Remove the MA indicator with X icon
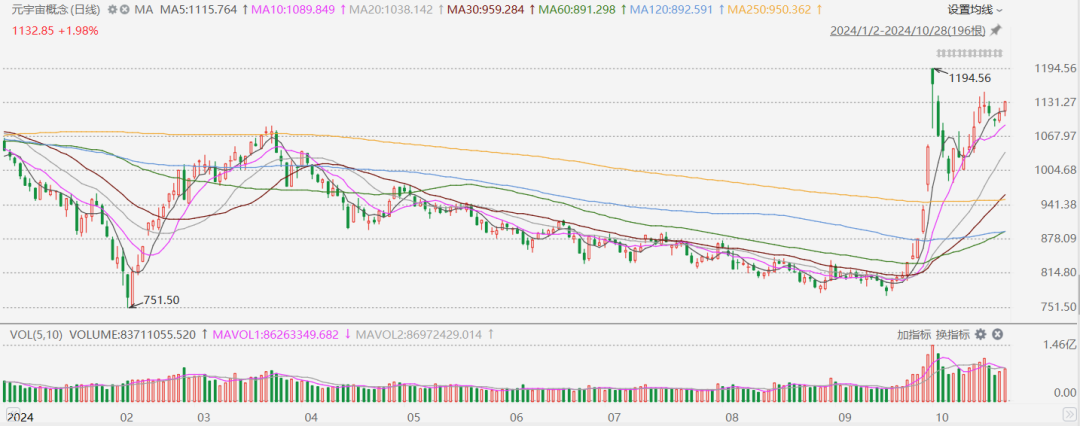Image resolution: width=1080 pixels, height=426 pixels. point(124,10)
